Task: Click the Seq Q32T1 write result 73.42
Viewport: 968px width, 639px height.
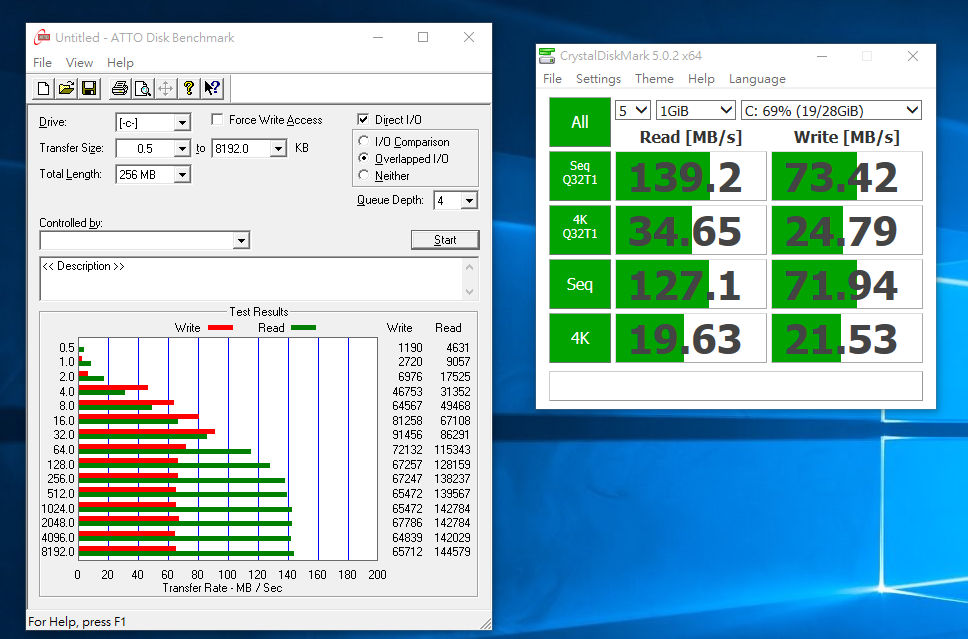Action: (x=847, y=177)
